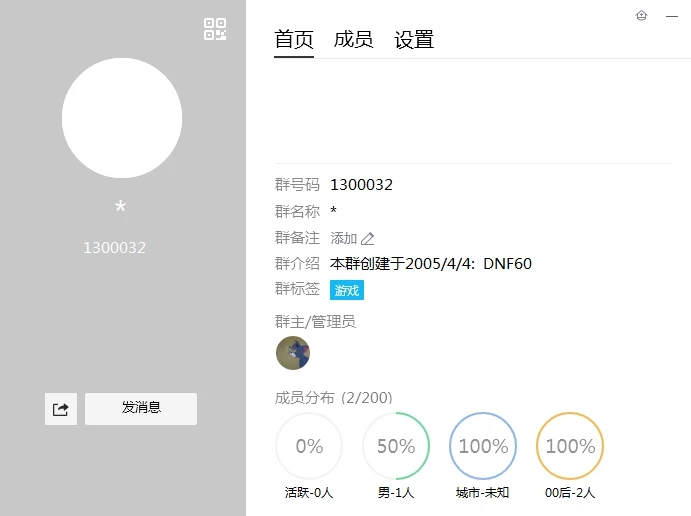Screen dimensions: 691x516
Task: Click the 群标签 label
Action: coord(297,289)
